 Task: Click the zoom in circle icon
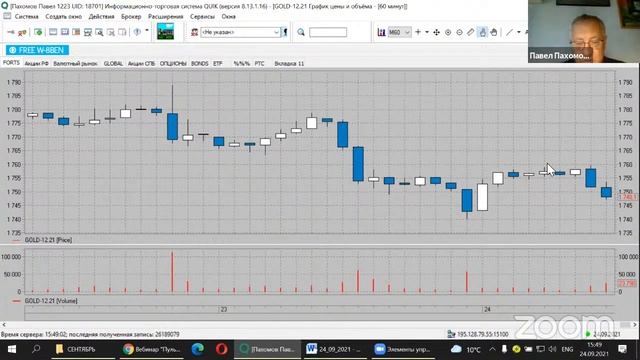coord(448,32)
